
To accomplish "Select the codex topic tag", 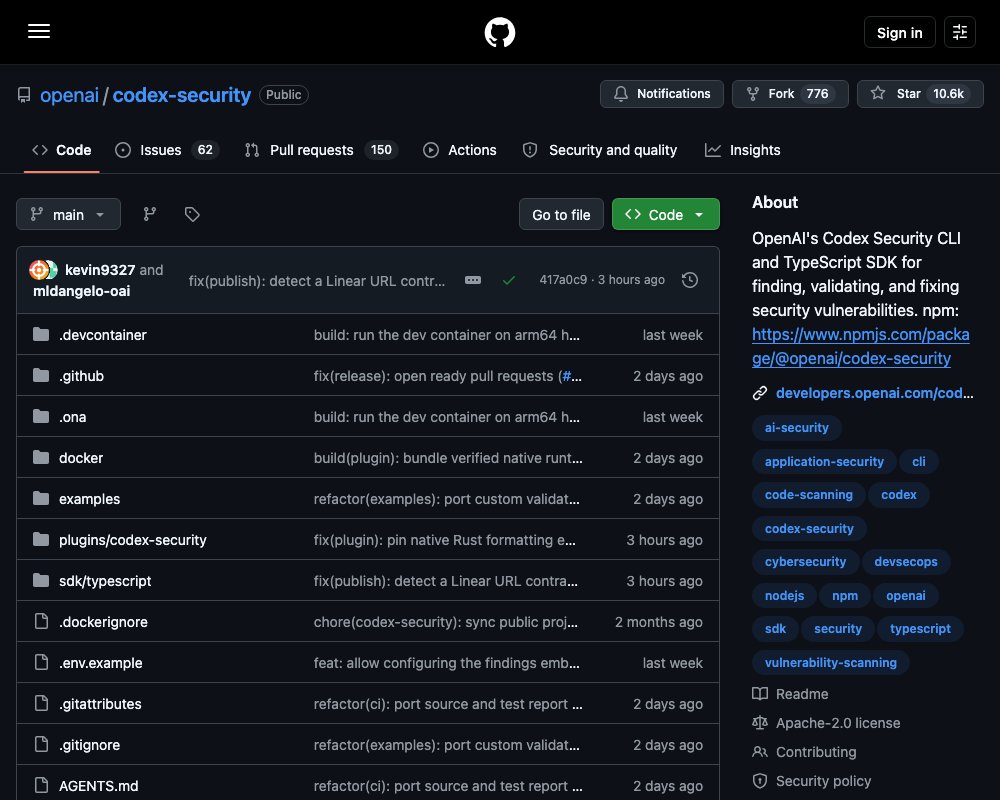I will tap(899, 494).
